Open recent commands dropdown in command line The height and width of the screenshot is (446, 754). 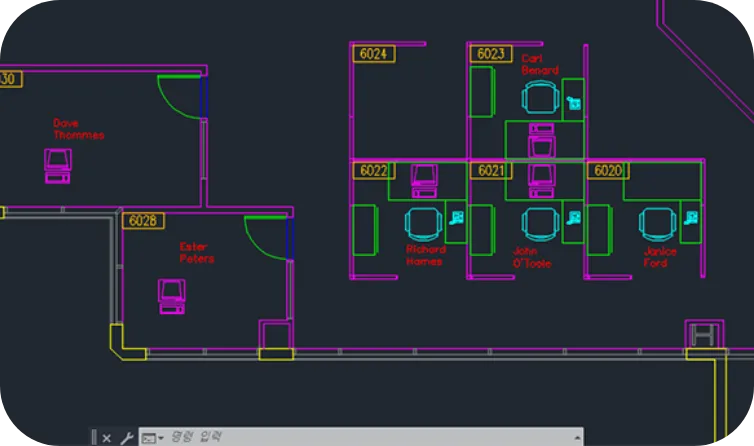click(x=153, y=438)
